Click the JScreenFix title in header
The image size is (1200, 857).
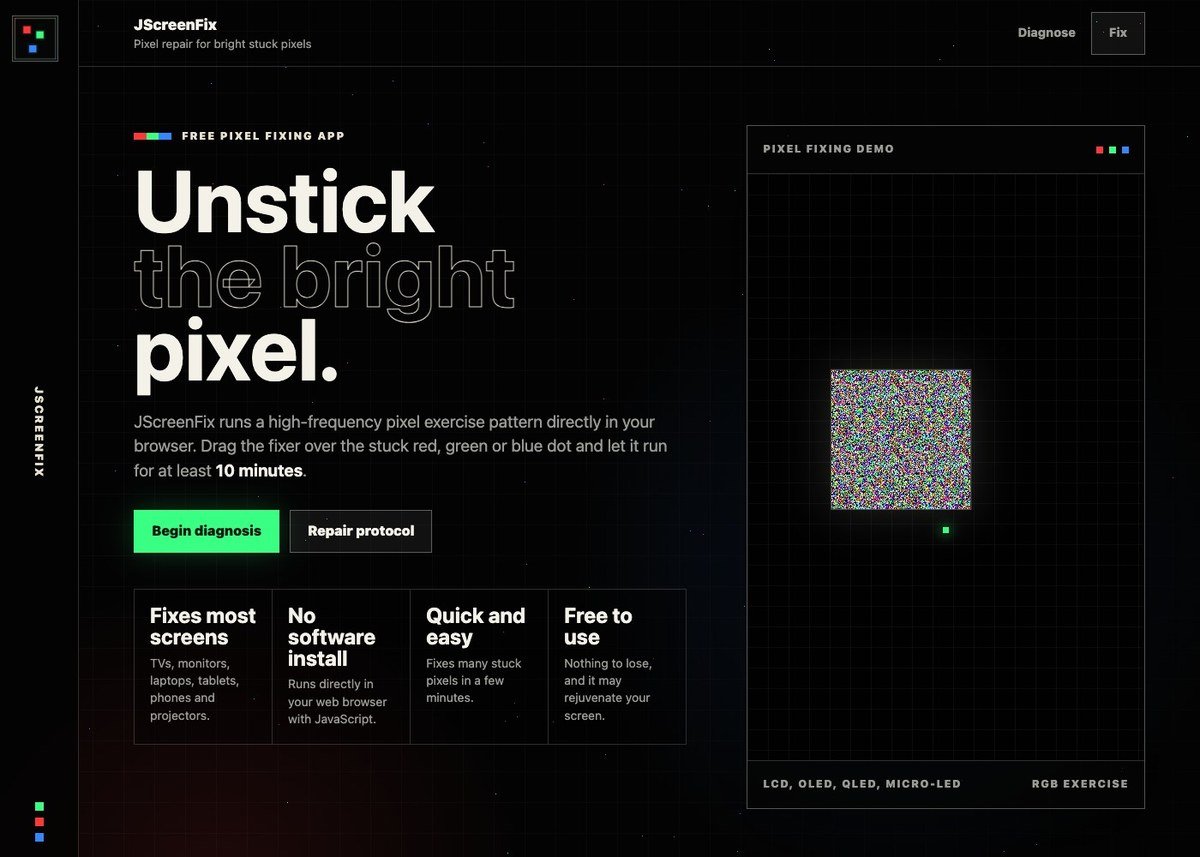tap(175, 25)
